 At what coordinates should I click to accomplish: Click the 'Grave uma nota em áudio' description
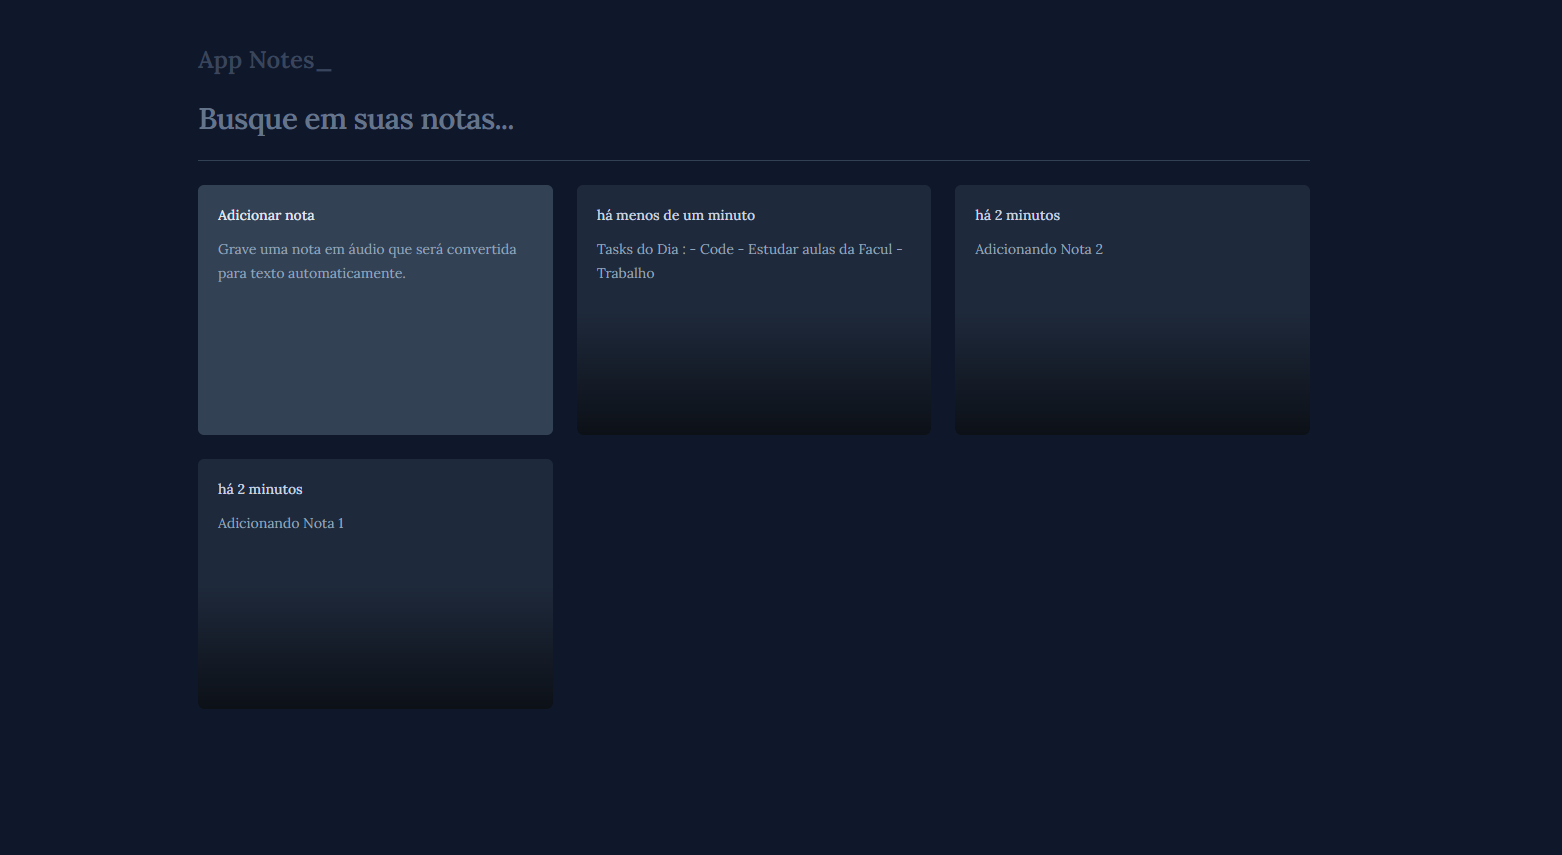click(367, 261)
